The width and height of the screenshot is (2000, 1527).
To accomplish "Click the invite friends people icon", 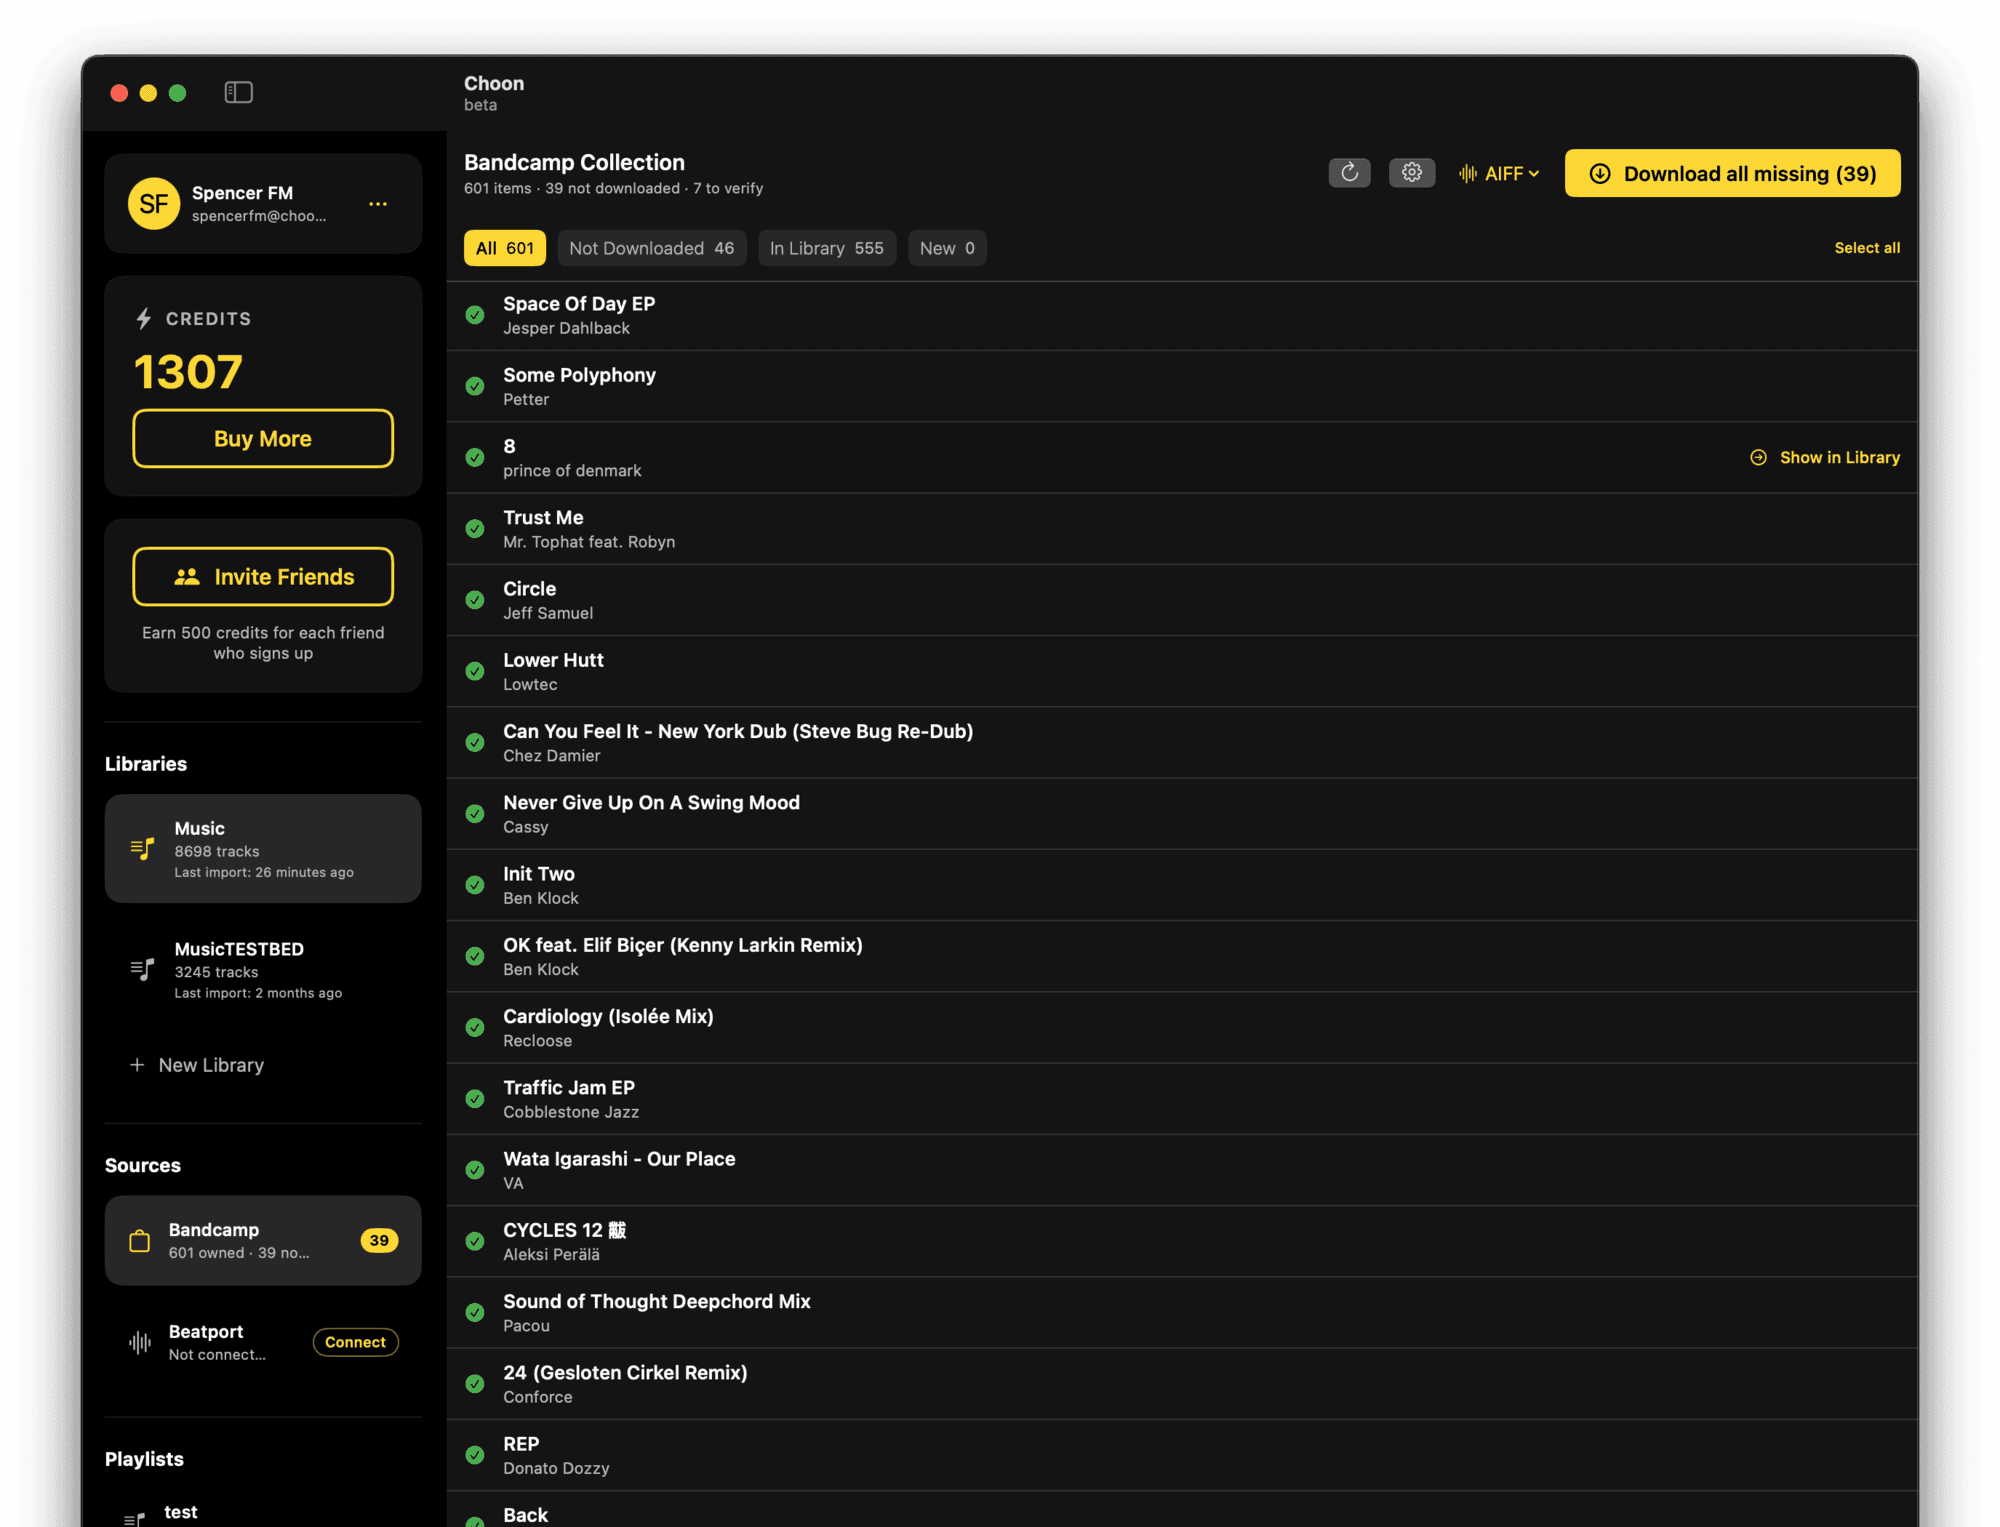I will click(x=187, y=577).
